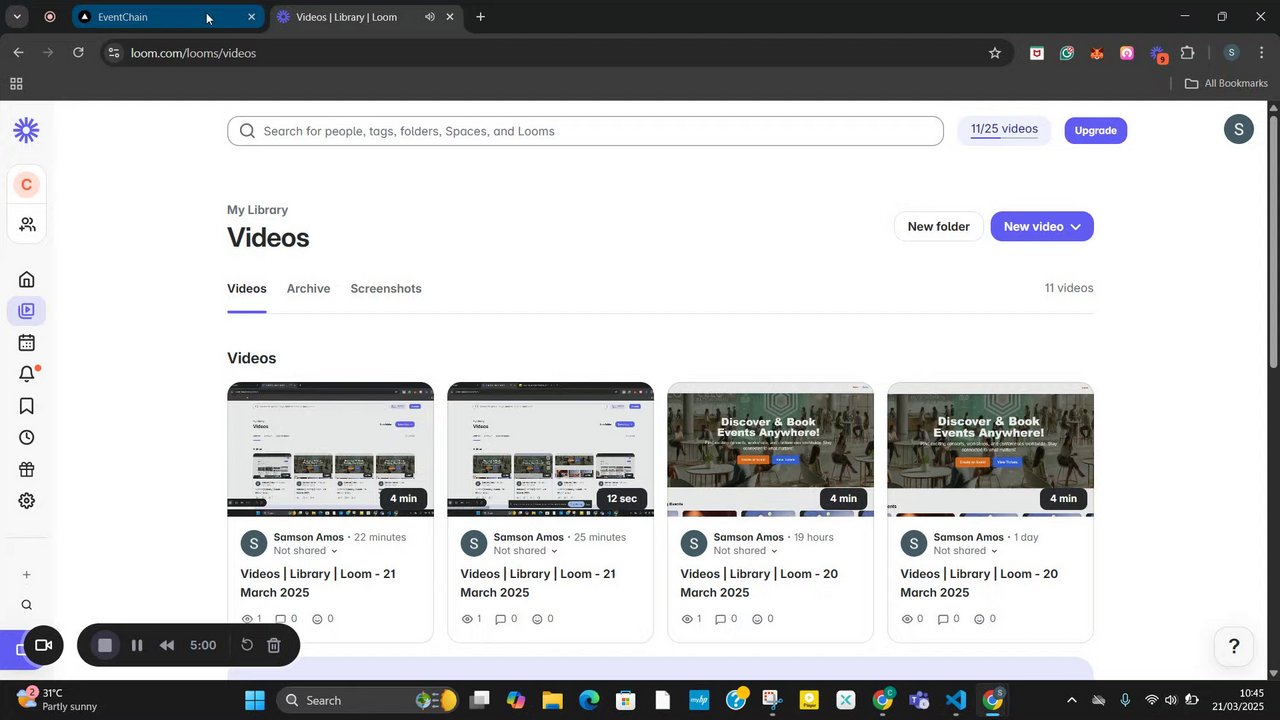Open the team members icon in sidebar
This screenshot has width=1280, height=720.
pyautogui.click(x=27, y=224)
